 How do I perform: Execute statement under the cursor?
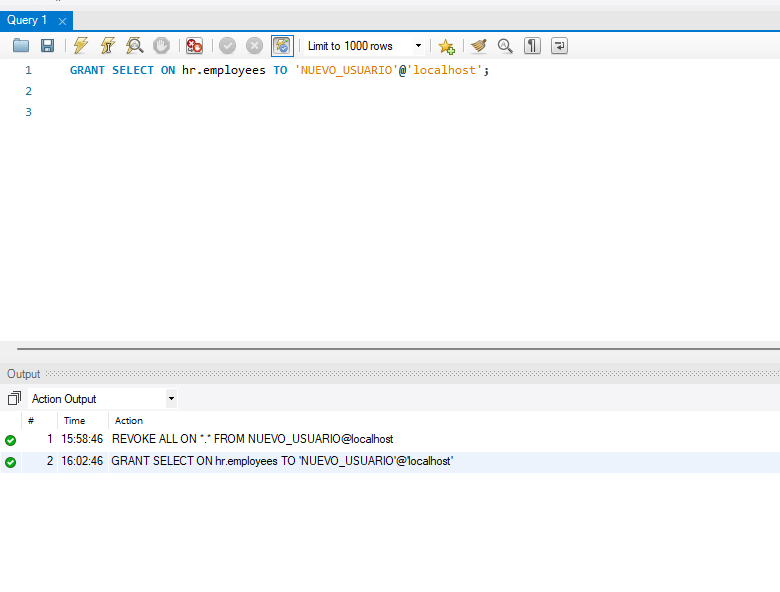pos(108,46)
